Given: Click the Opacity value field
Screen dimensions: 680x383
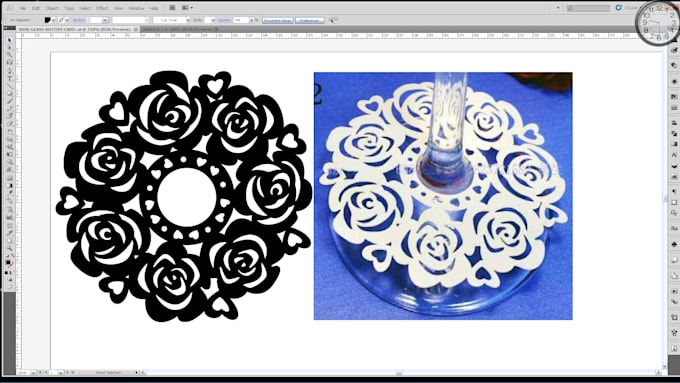Looking at the screenshot, I should pyautogui.click(x=241, y=20).
